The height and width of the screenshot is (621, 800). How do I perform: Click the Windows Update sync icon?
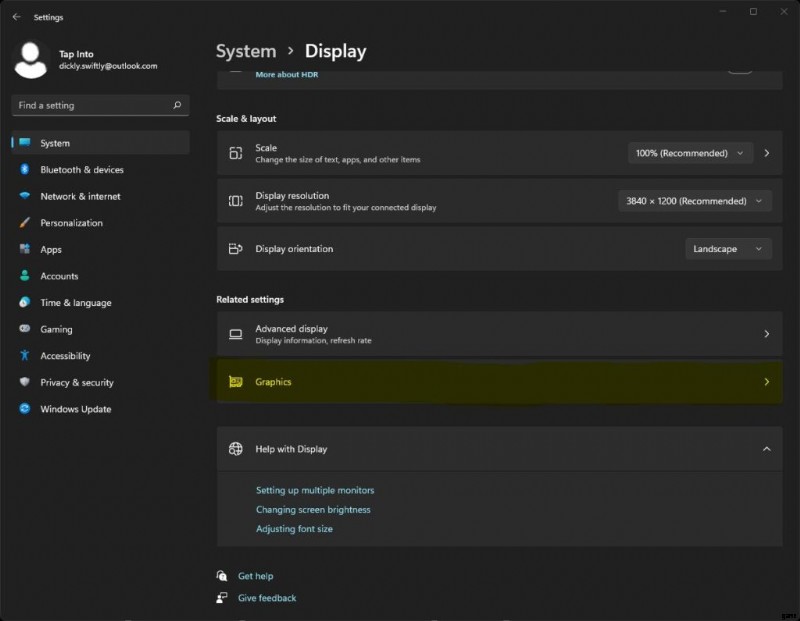tap(24, 408)
